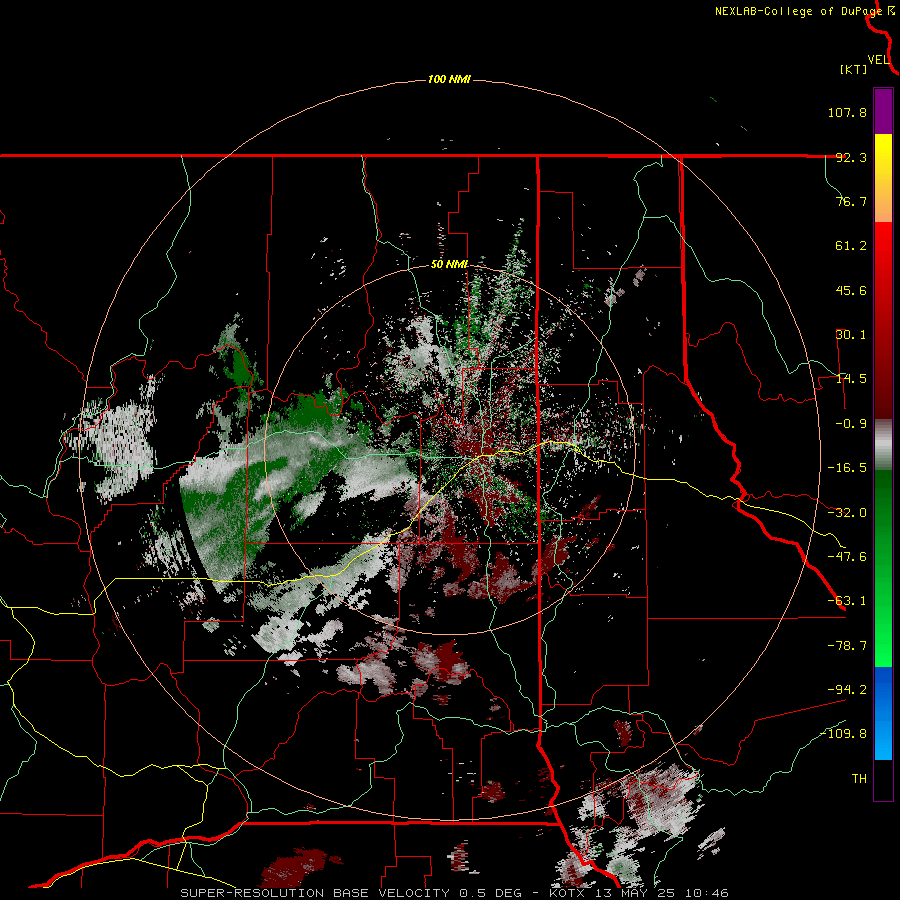Click the VEL label above the color scale
This screenshot has width=900, height=900.
tap(879, 60)
